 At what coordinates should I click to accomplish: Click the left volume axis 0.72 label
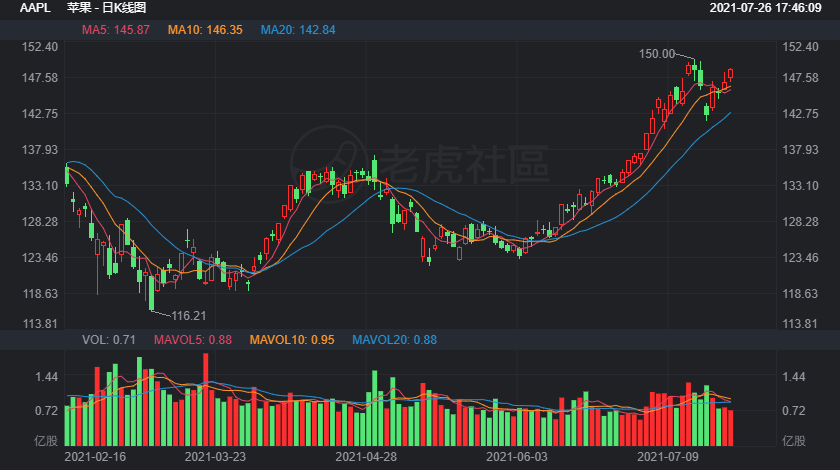click(47, 411)
